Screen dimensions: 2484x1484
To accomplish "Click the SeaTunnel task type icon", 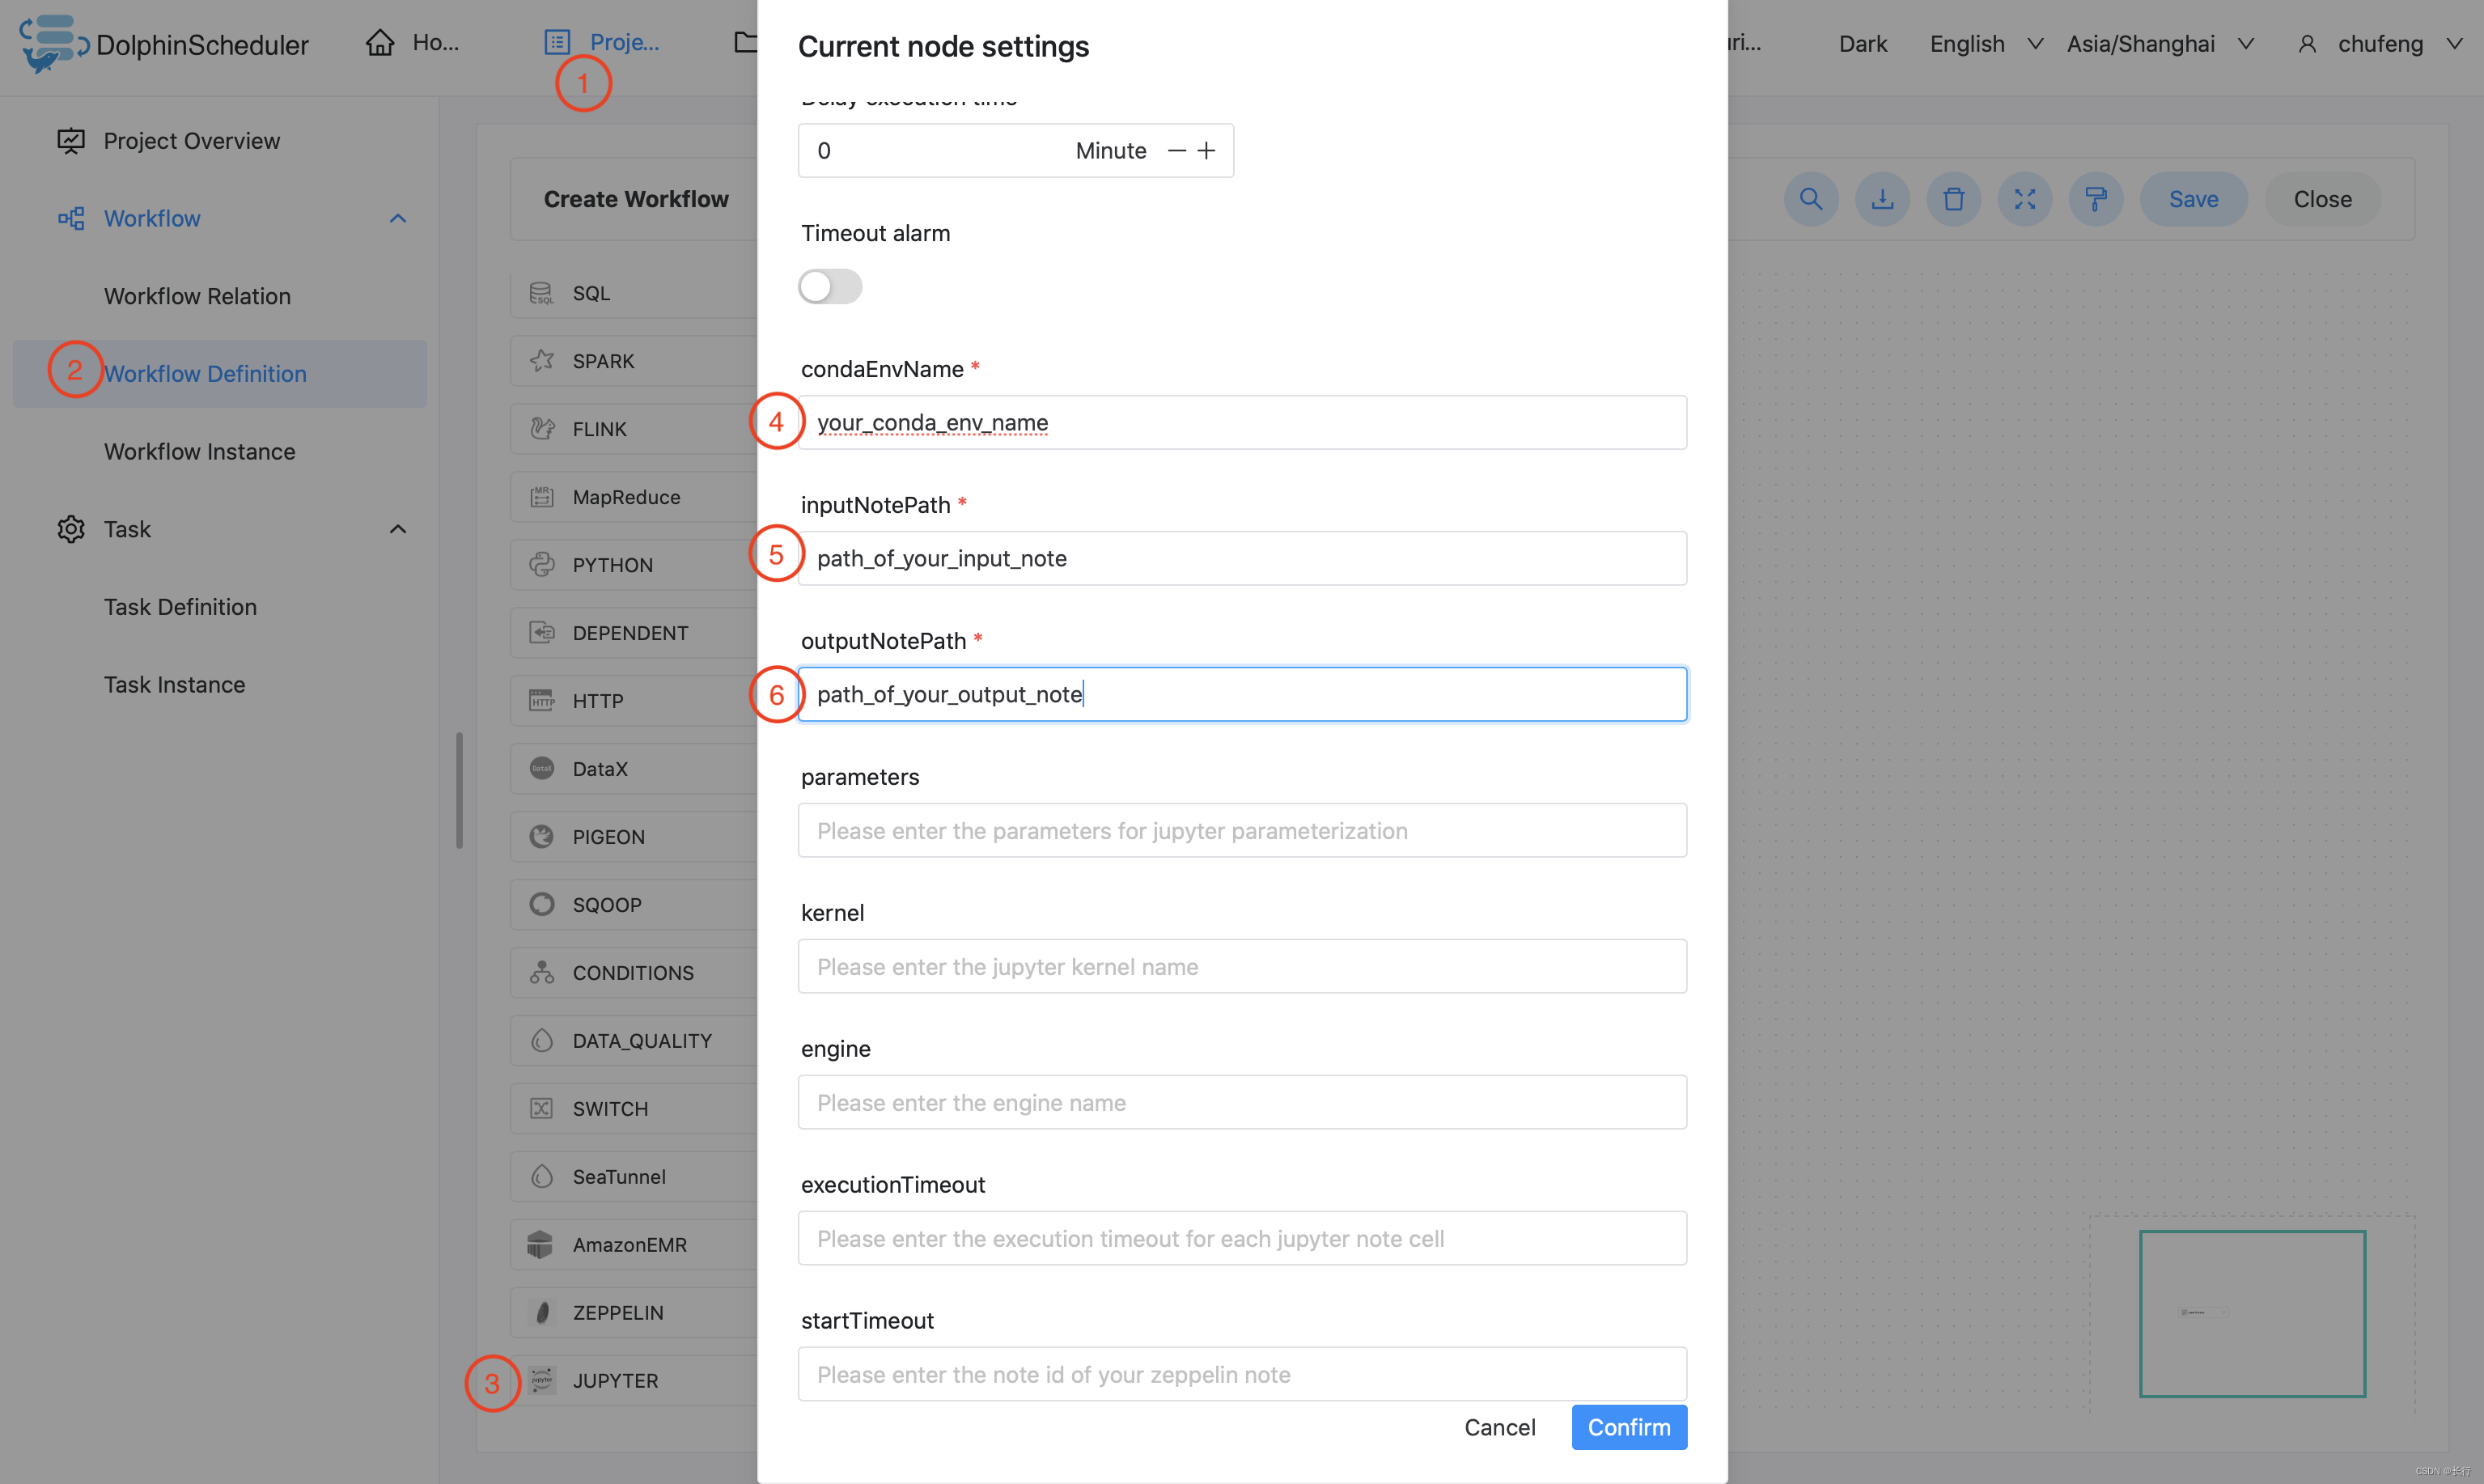I will click(x=542, y=1177).
